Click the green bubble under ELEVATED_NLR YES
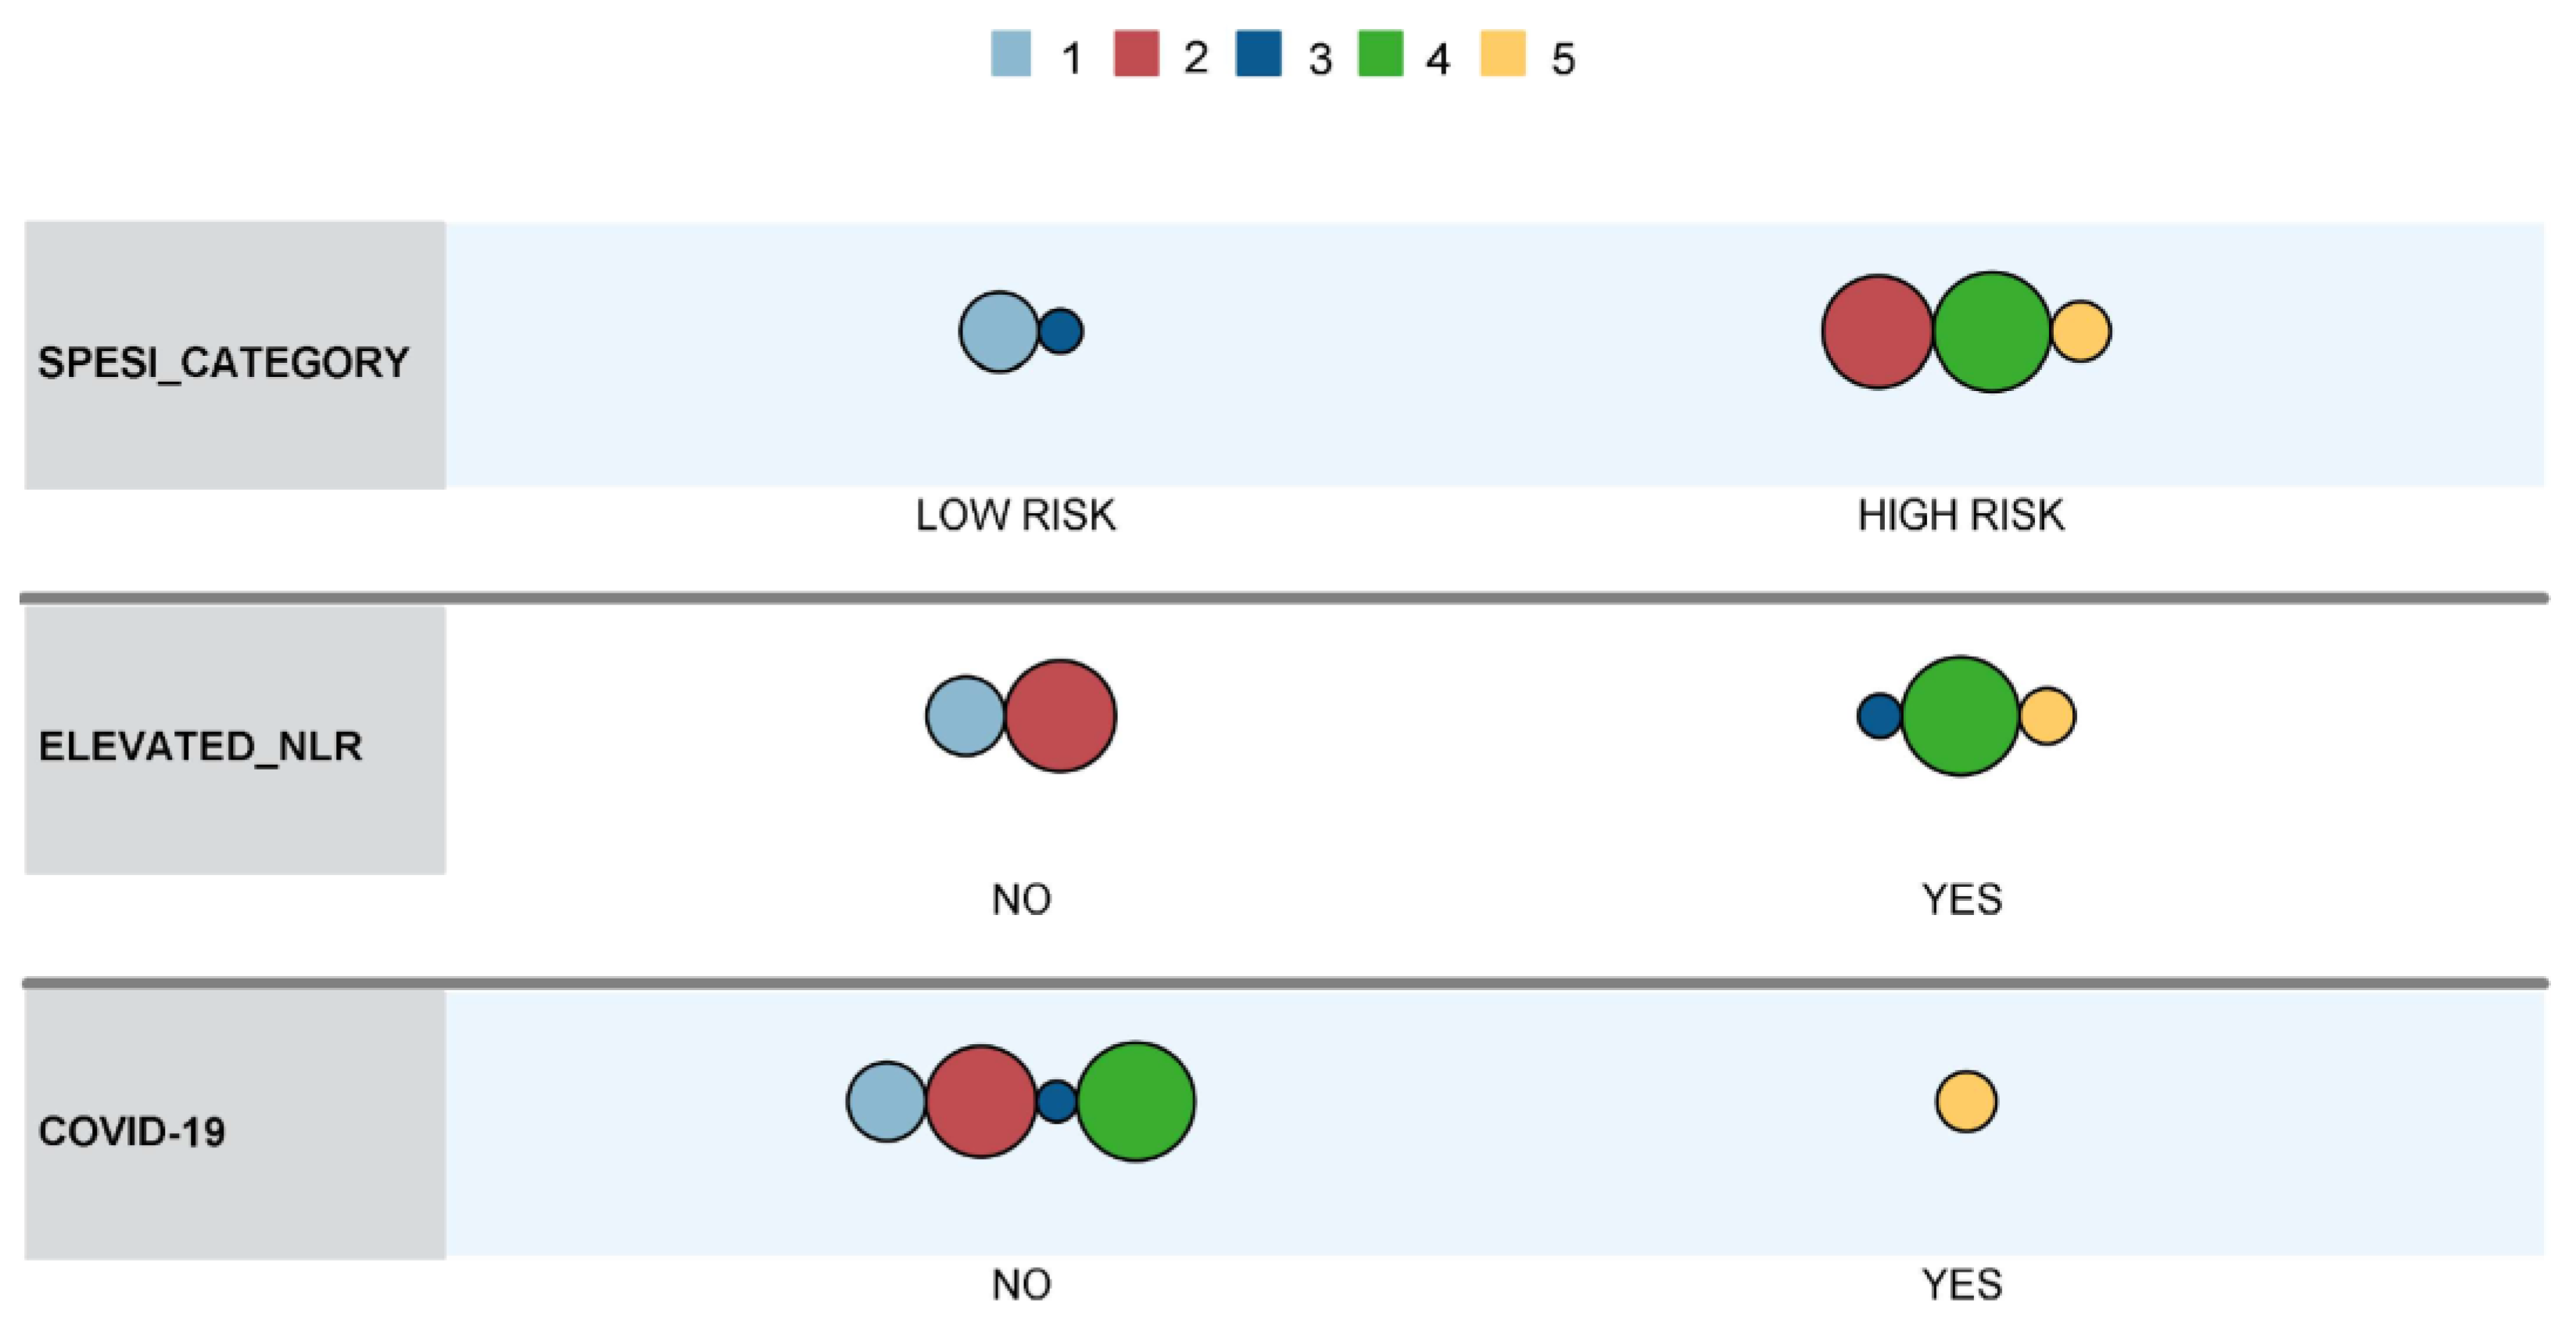The height and width of the screenshot is (1335, 2576). (1960, 716)
